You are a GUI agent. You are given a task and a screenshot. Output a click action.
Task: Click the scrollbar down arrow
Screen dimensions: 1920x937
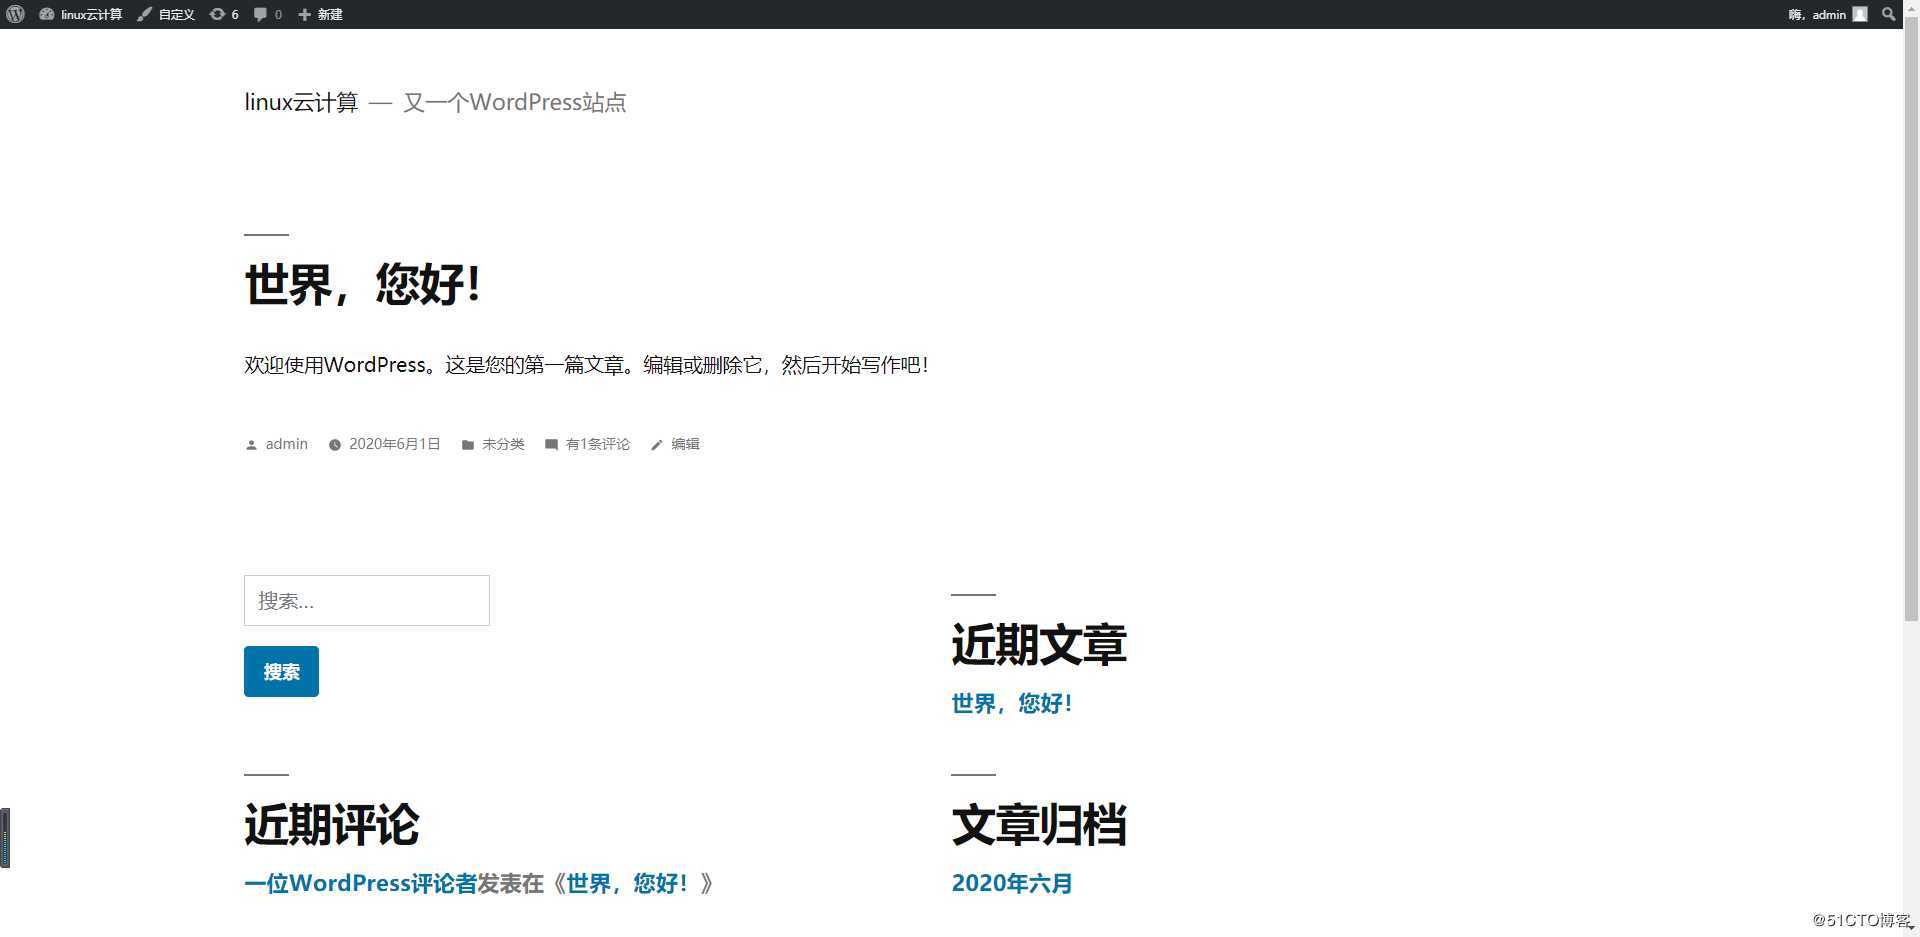[x=1911, y=928]
